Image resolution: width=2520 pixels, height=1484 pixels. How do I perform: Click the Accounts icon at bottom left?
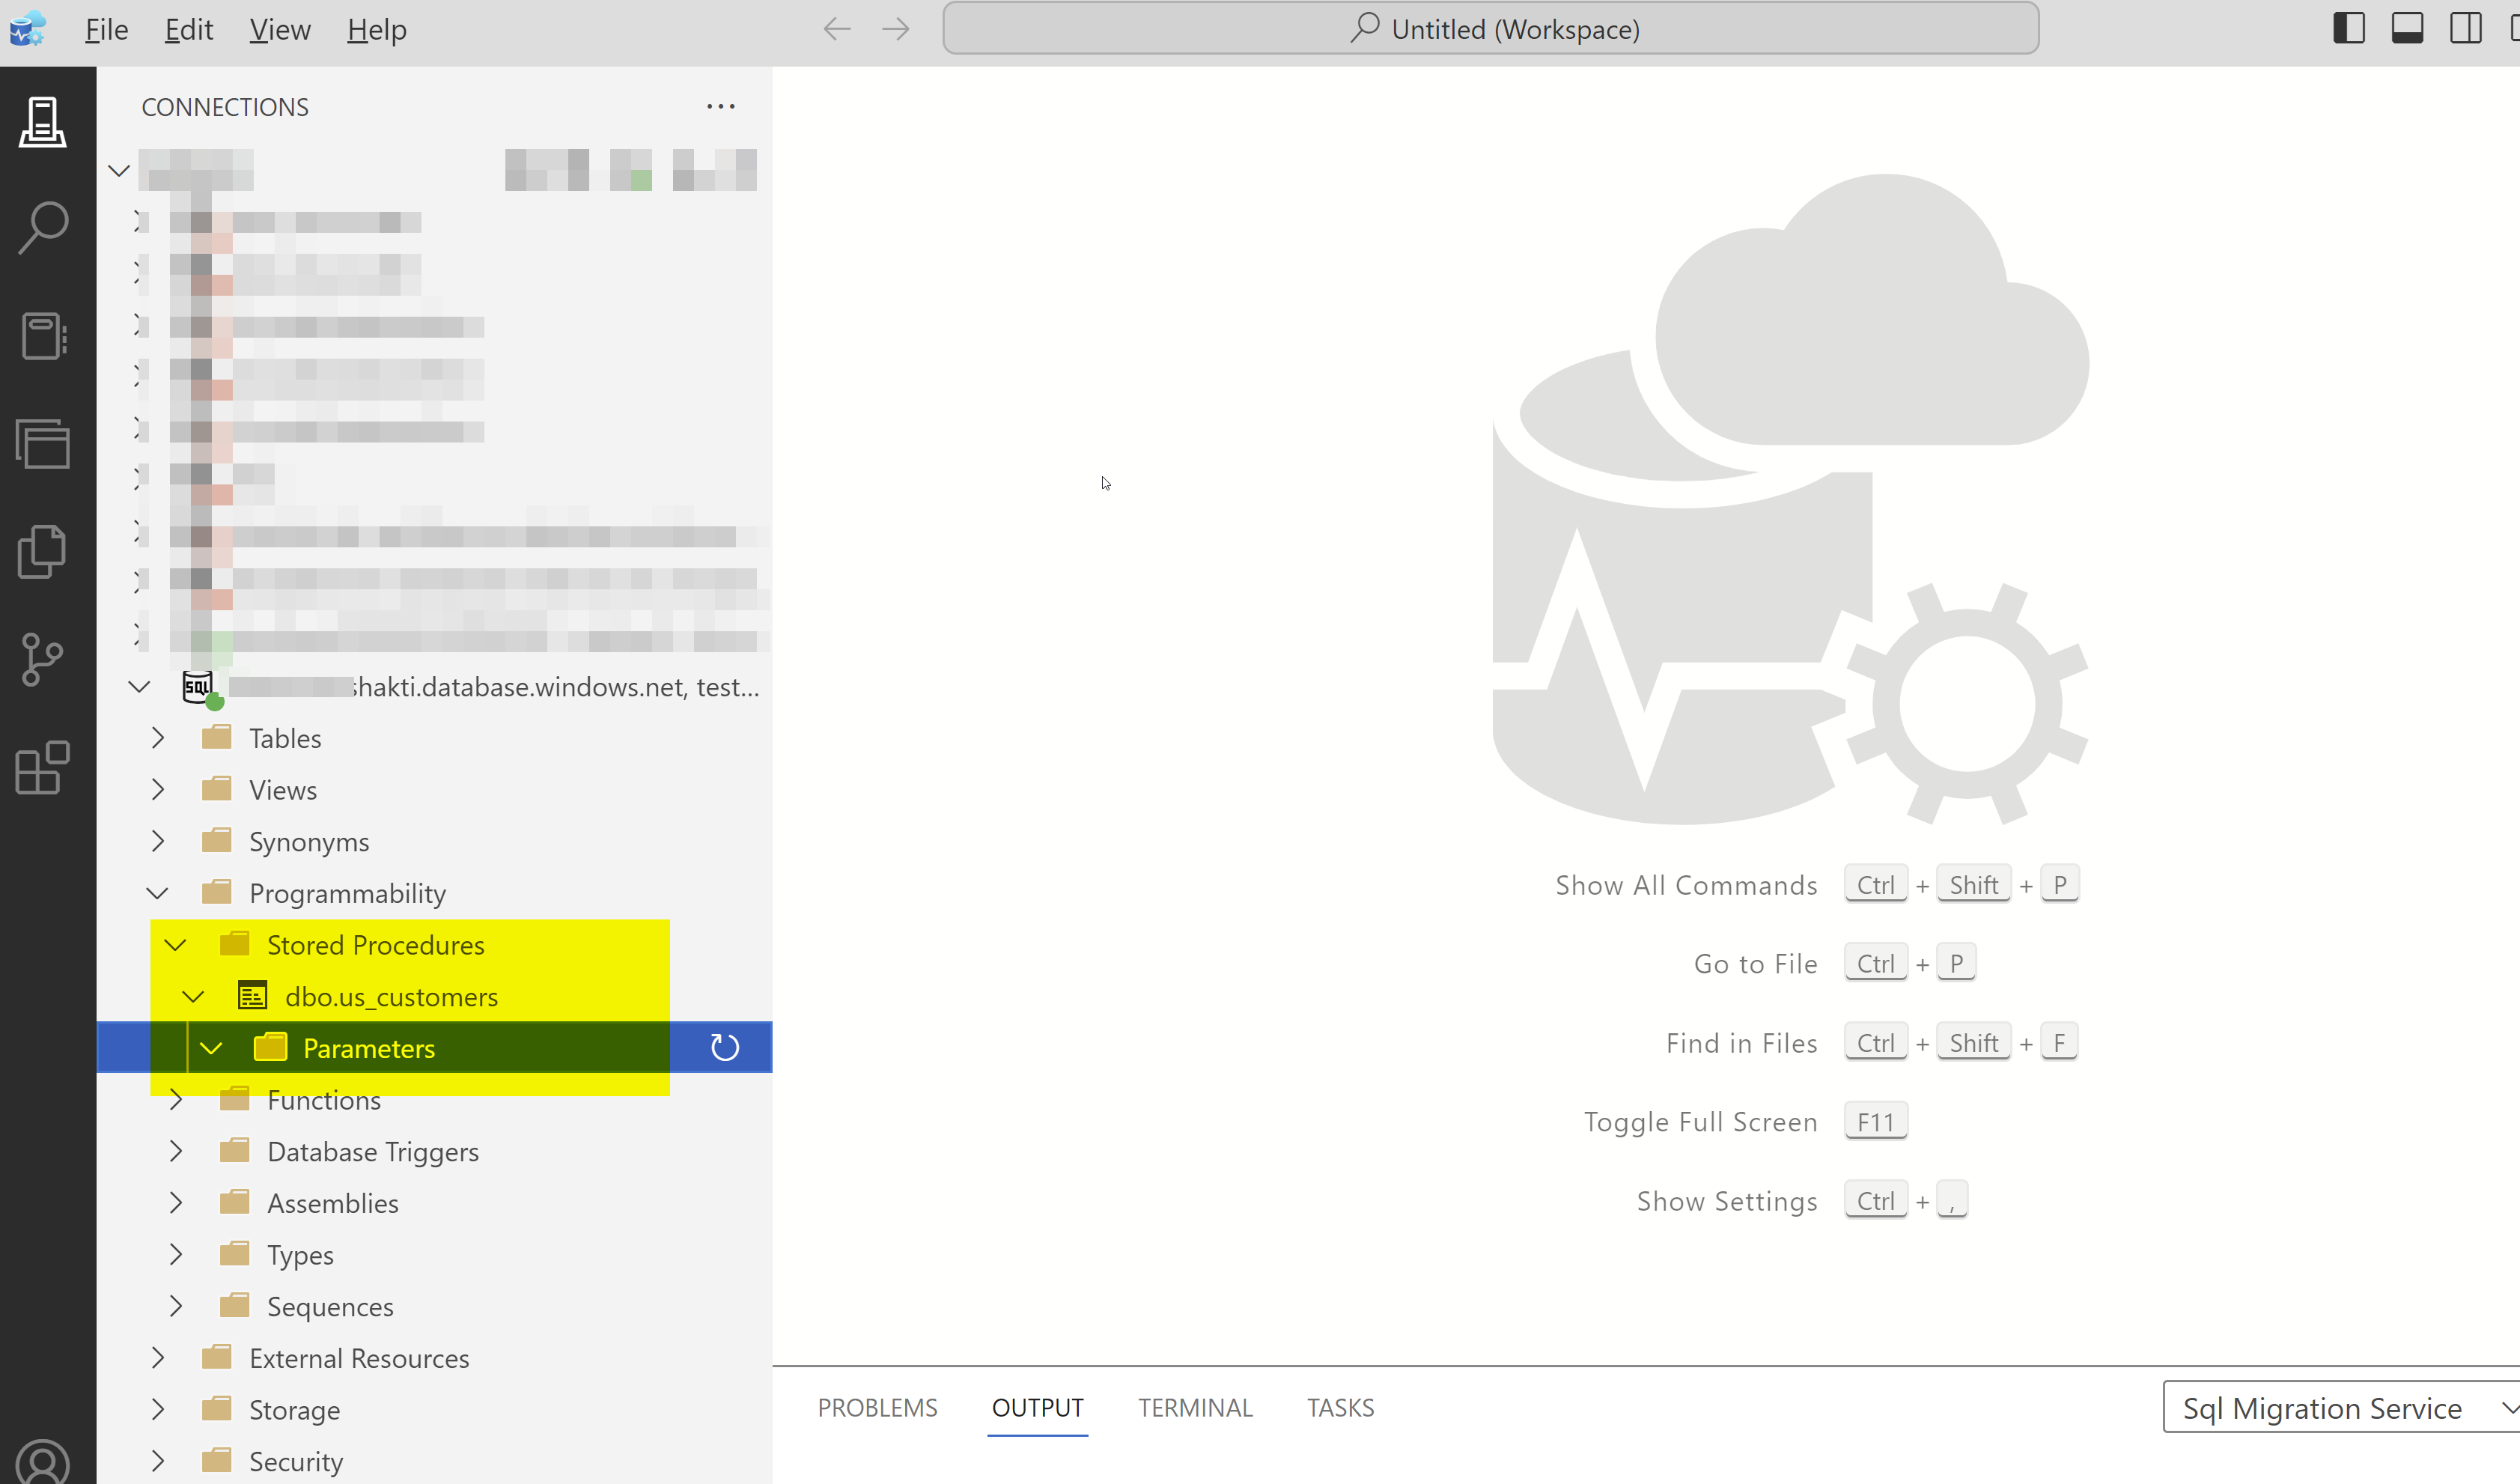[42, 1462]
